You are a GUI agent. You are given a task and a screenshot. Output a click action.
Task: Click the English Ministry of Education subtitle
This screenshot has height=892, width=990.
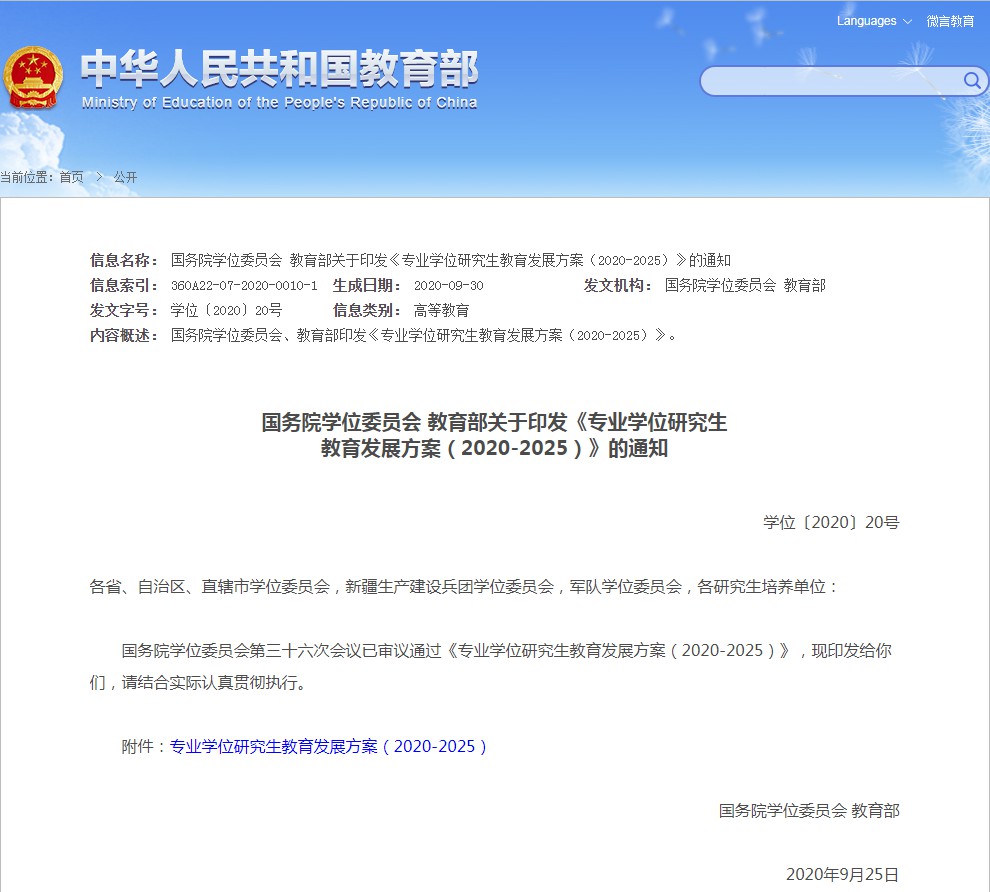(x=279, y=103)
